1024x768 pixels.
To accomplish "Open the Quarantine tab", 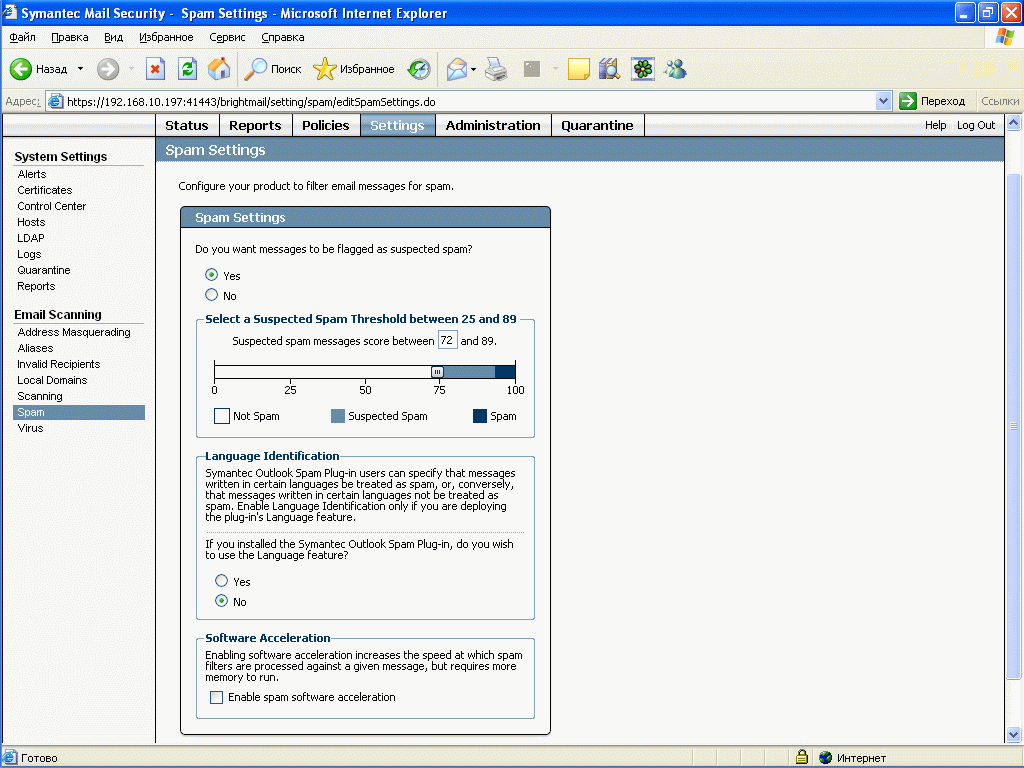I will point(598,125).
